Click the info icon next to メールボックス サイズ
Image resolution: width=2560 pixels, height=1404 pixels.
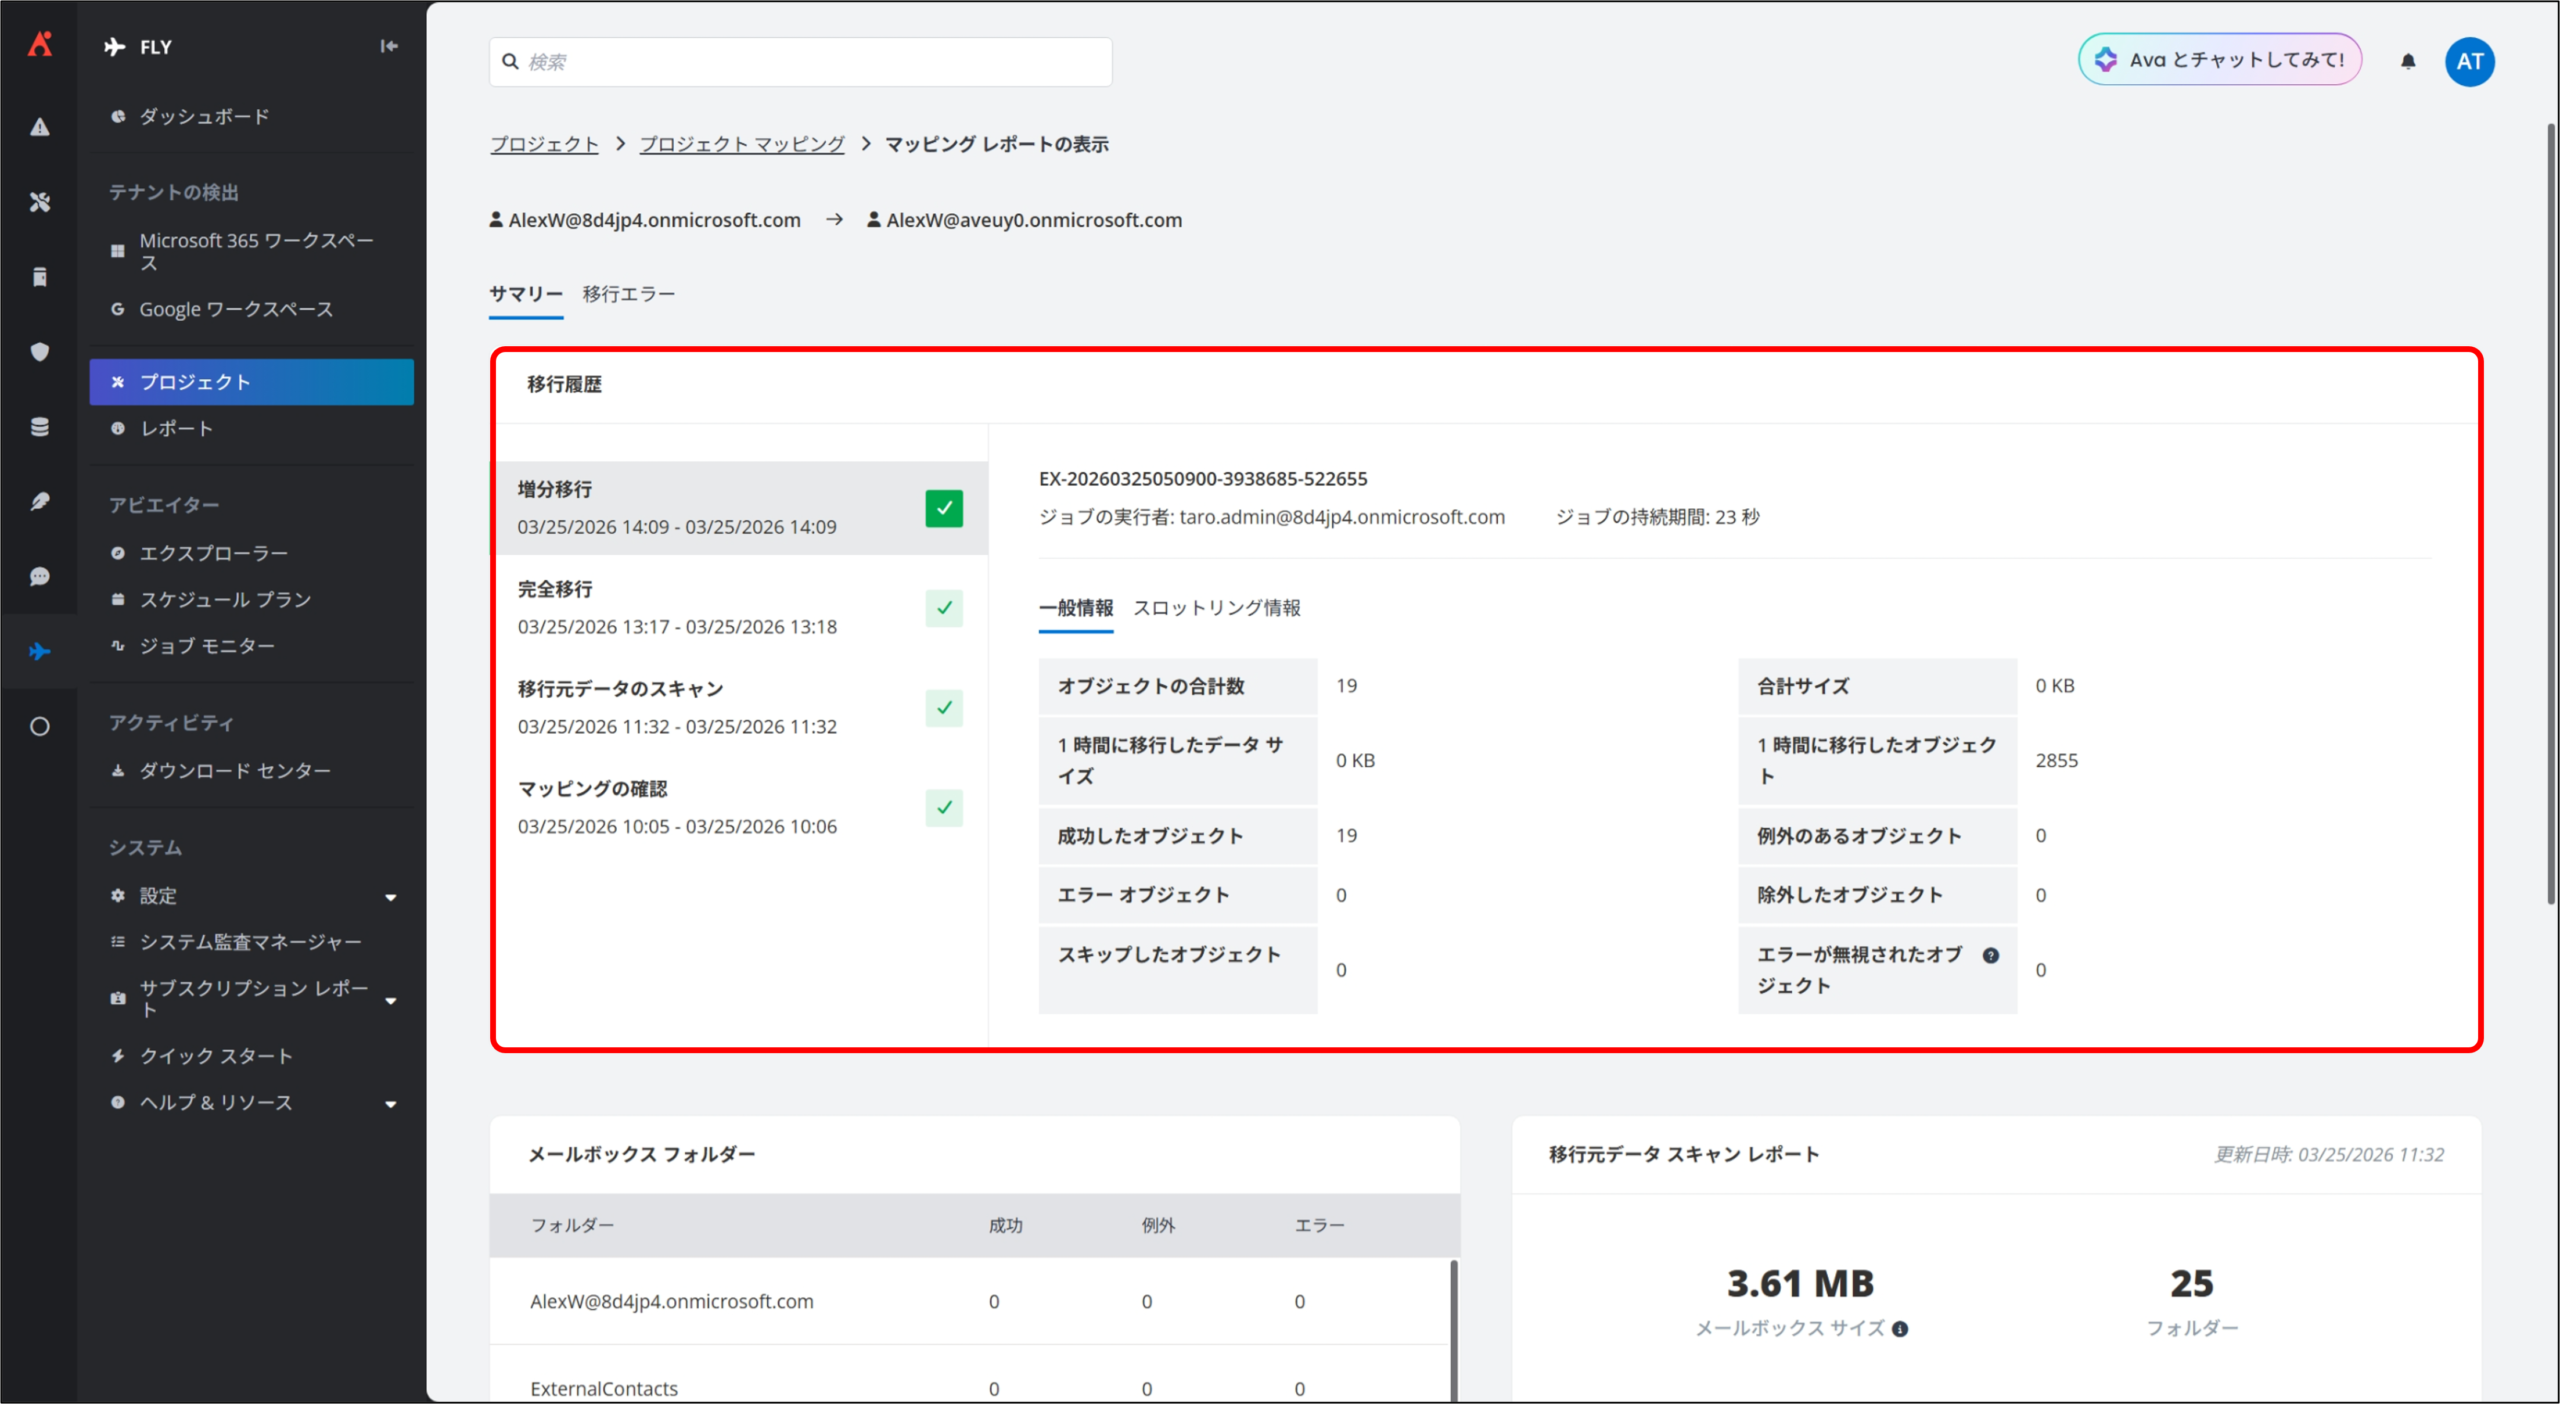click(1900, 1329)
